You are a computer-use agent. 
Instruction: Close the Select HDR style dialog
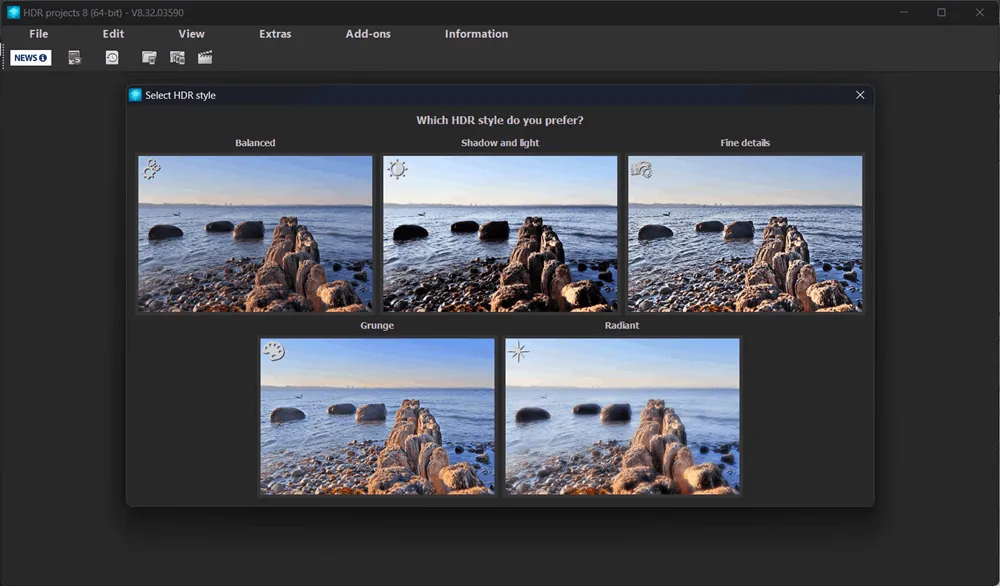[859, 94]
